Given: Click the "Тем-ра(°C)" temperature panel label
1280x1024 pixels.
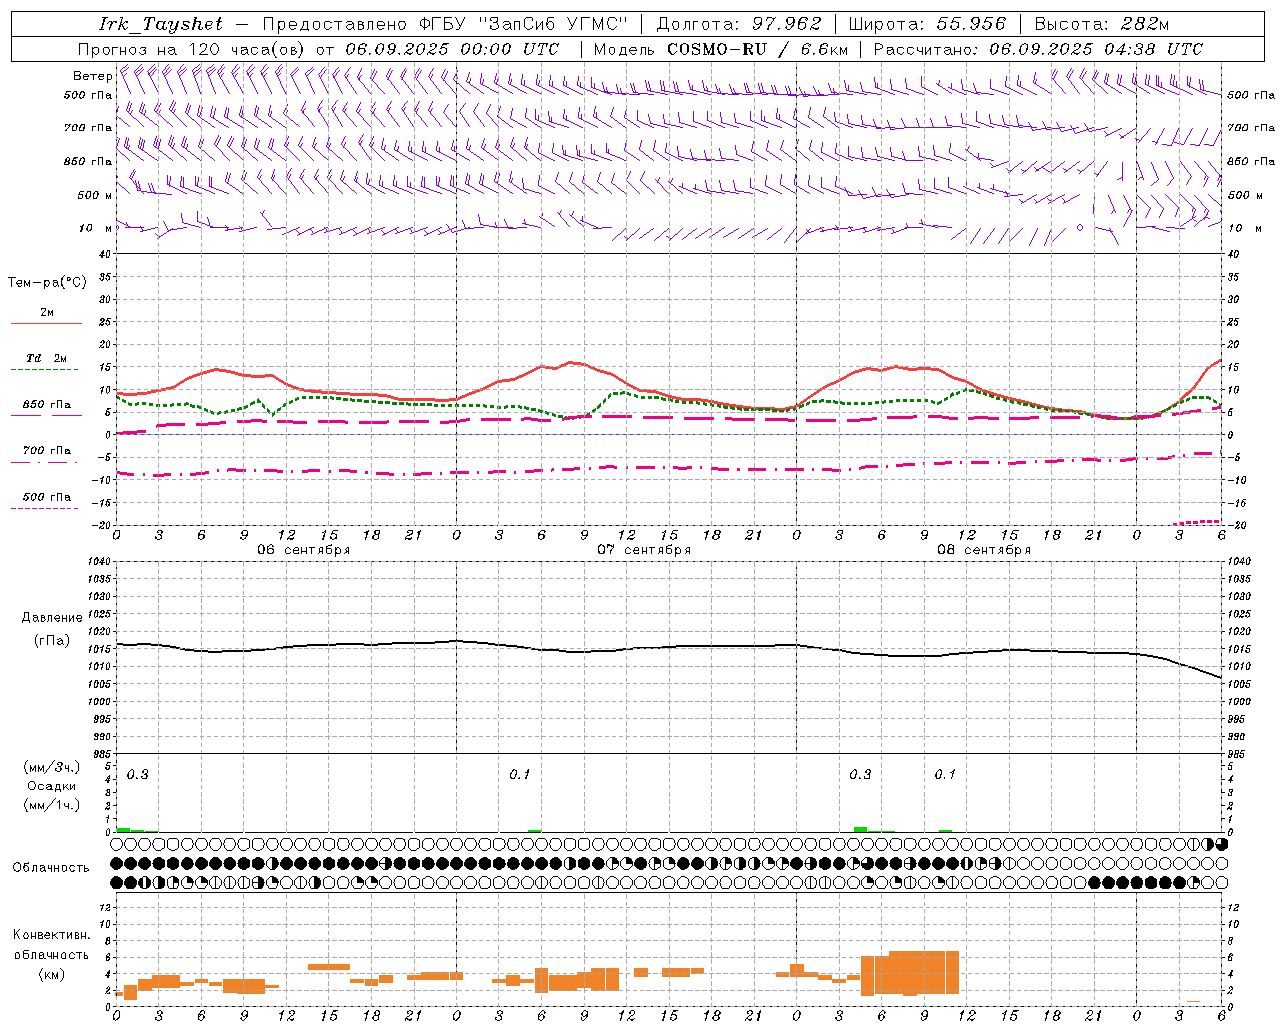Looking at the screenshot, I should point(47,283).
